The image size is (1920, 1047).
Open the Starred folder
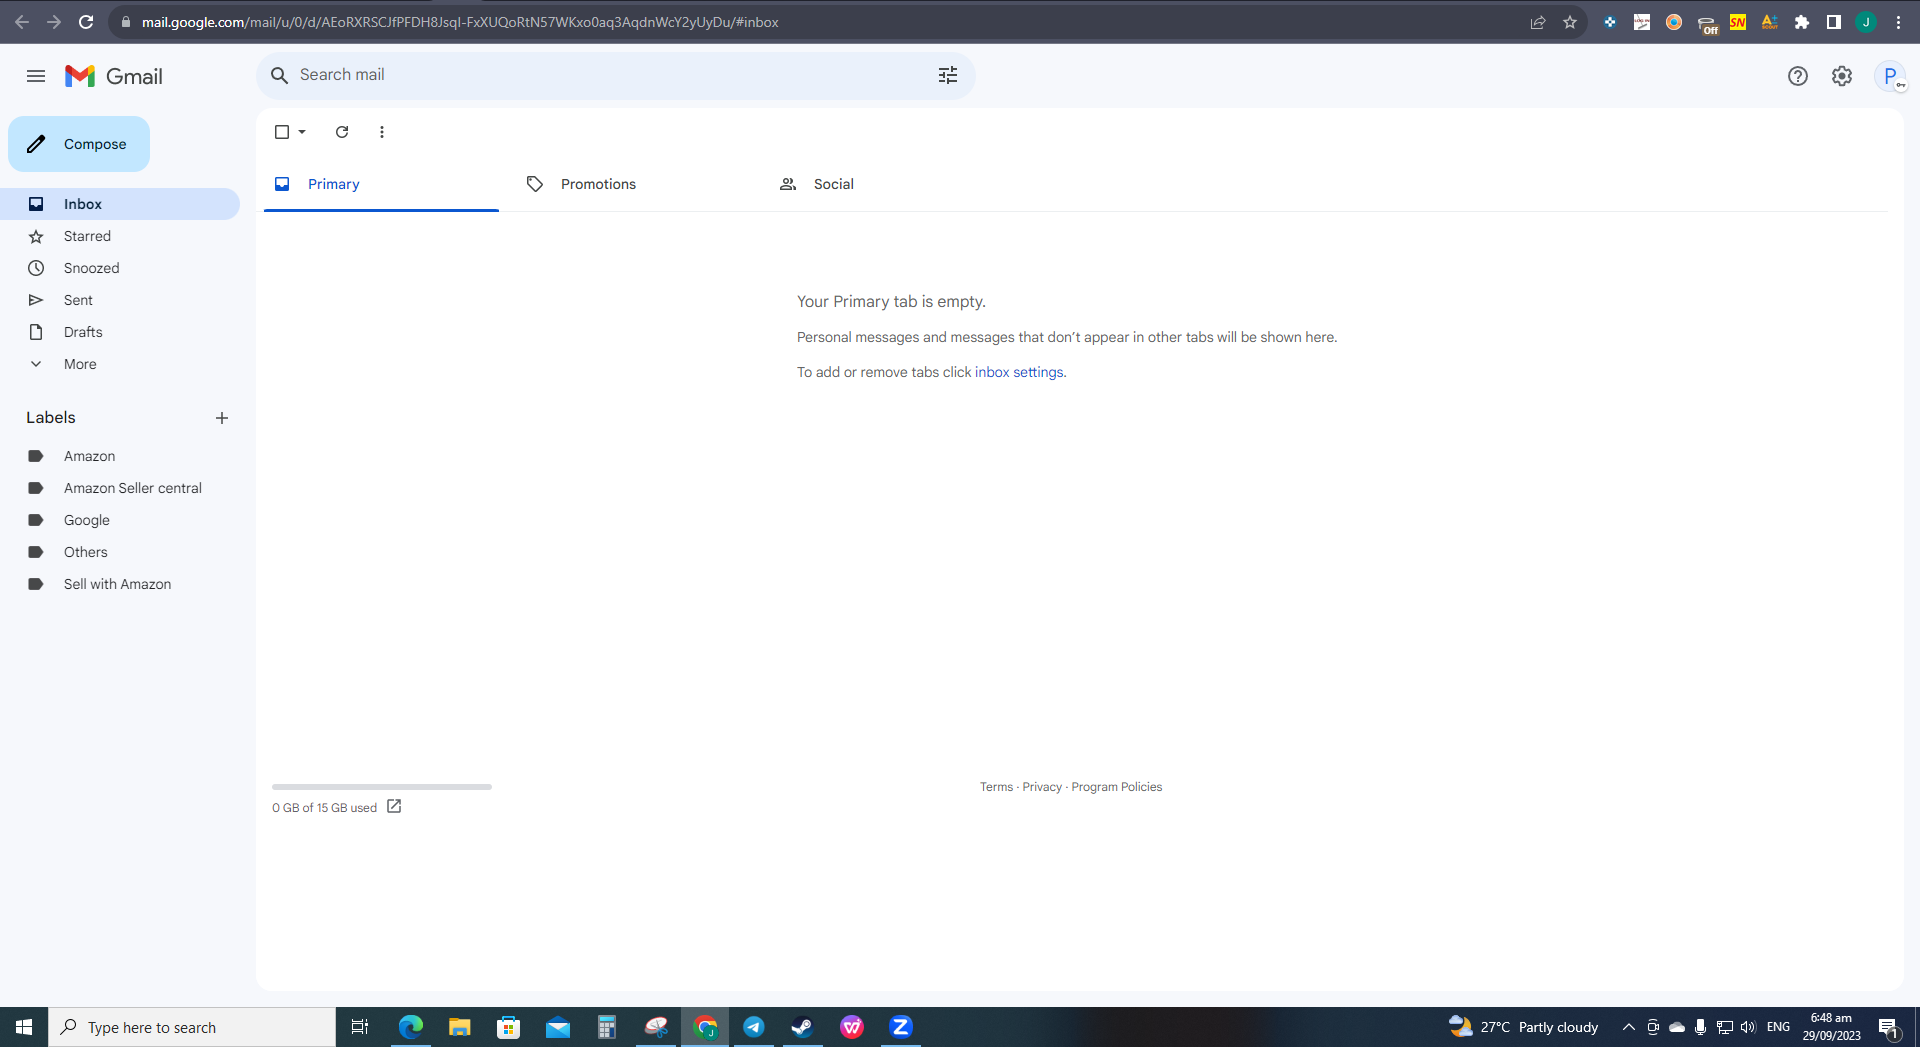point(120,236)
